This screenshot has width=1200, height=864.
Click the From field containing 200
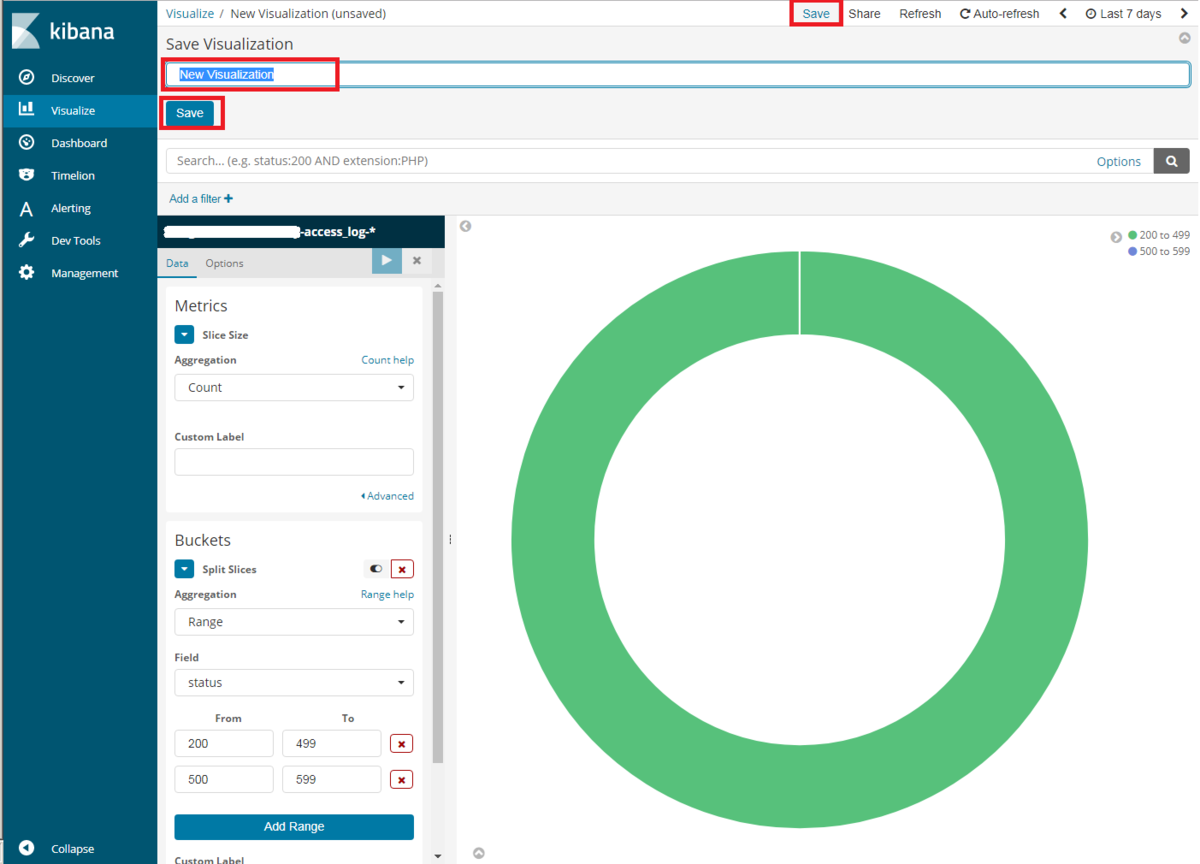tap(224, 744)
